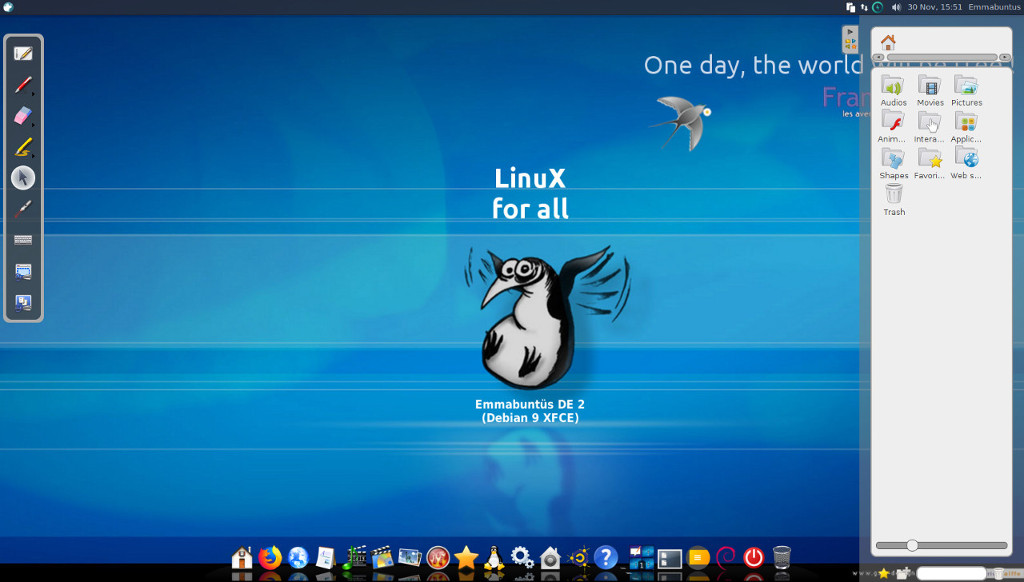This screenshot has height=582, width=1024.
Task: Click the window panel layout icon in dock
Action: tap(669, 558)
